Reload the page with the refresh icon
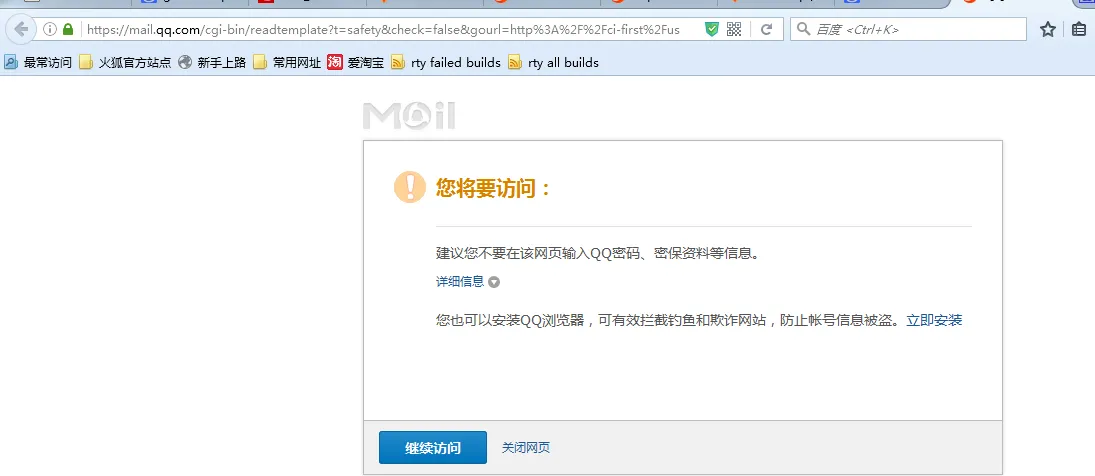1095x476 pixels. [x=766, y=29]
